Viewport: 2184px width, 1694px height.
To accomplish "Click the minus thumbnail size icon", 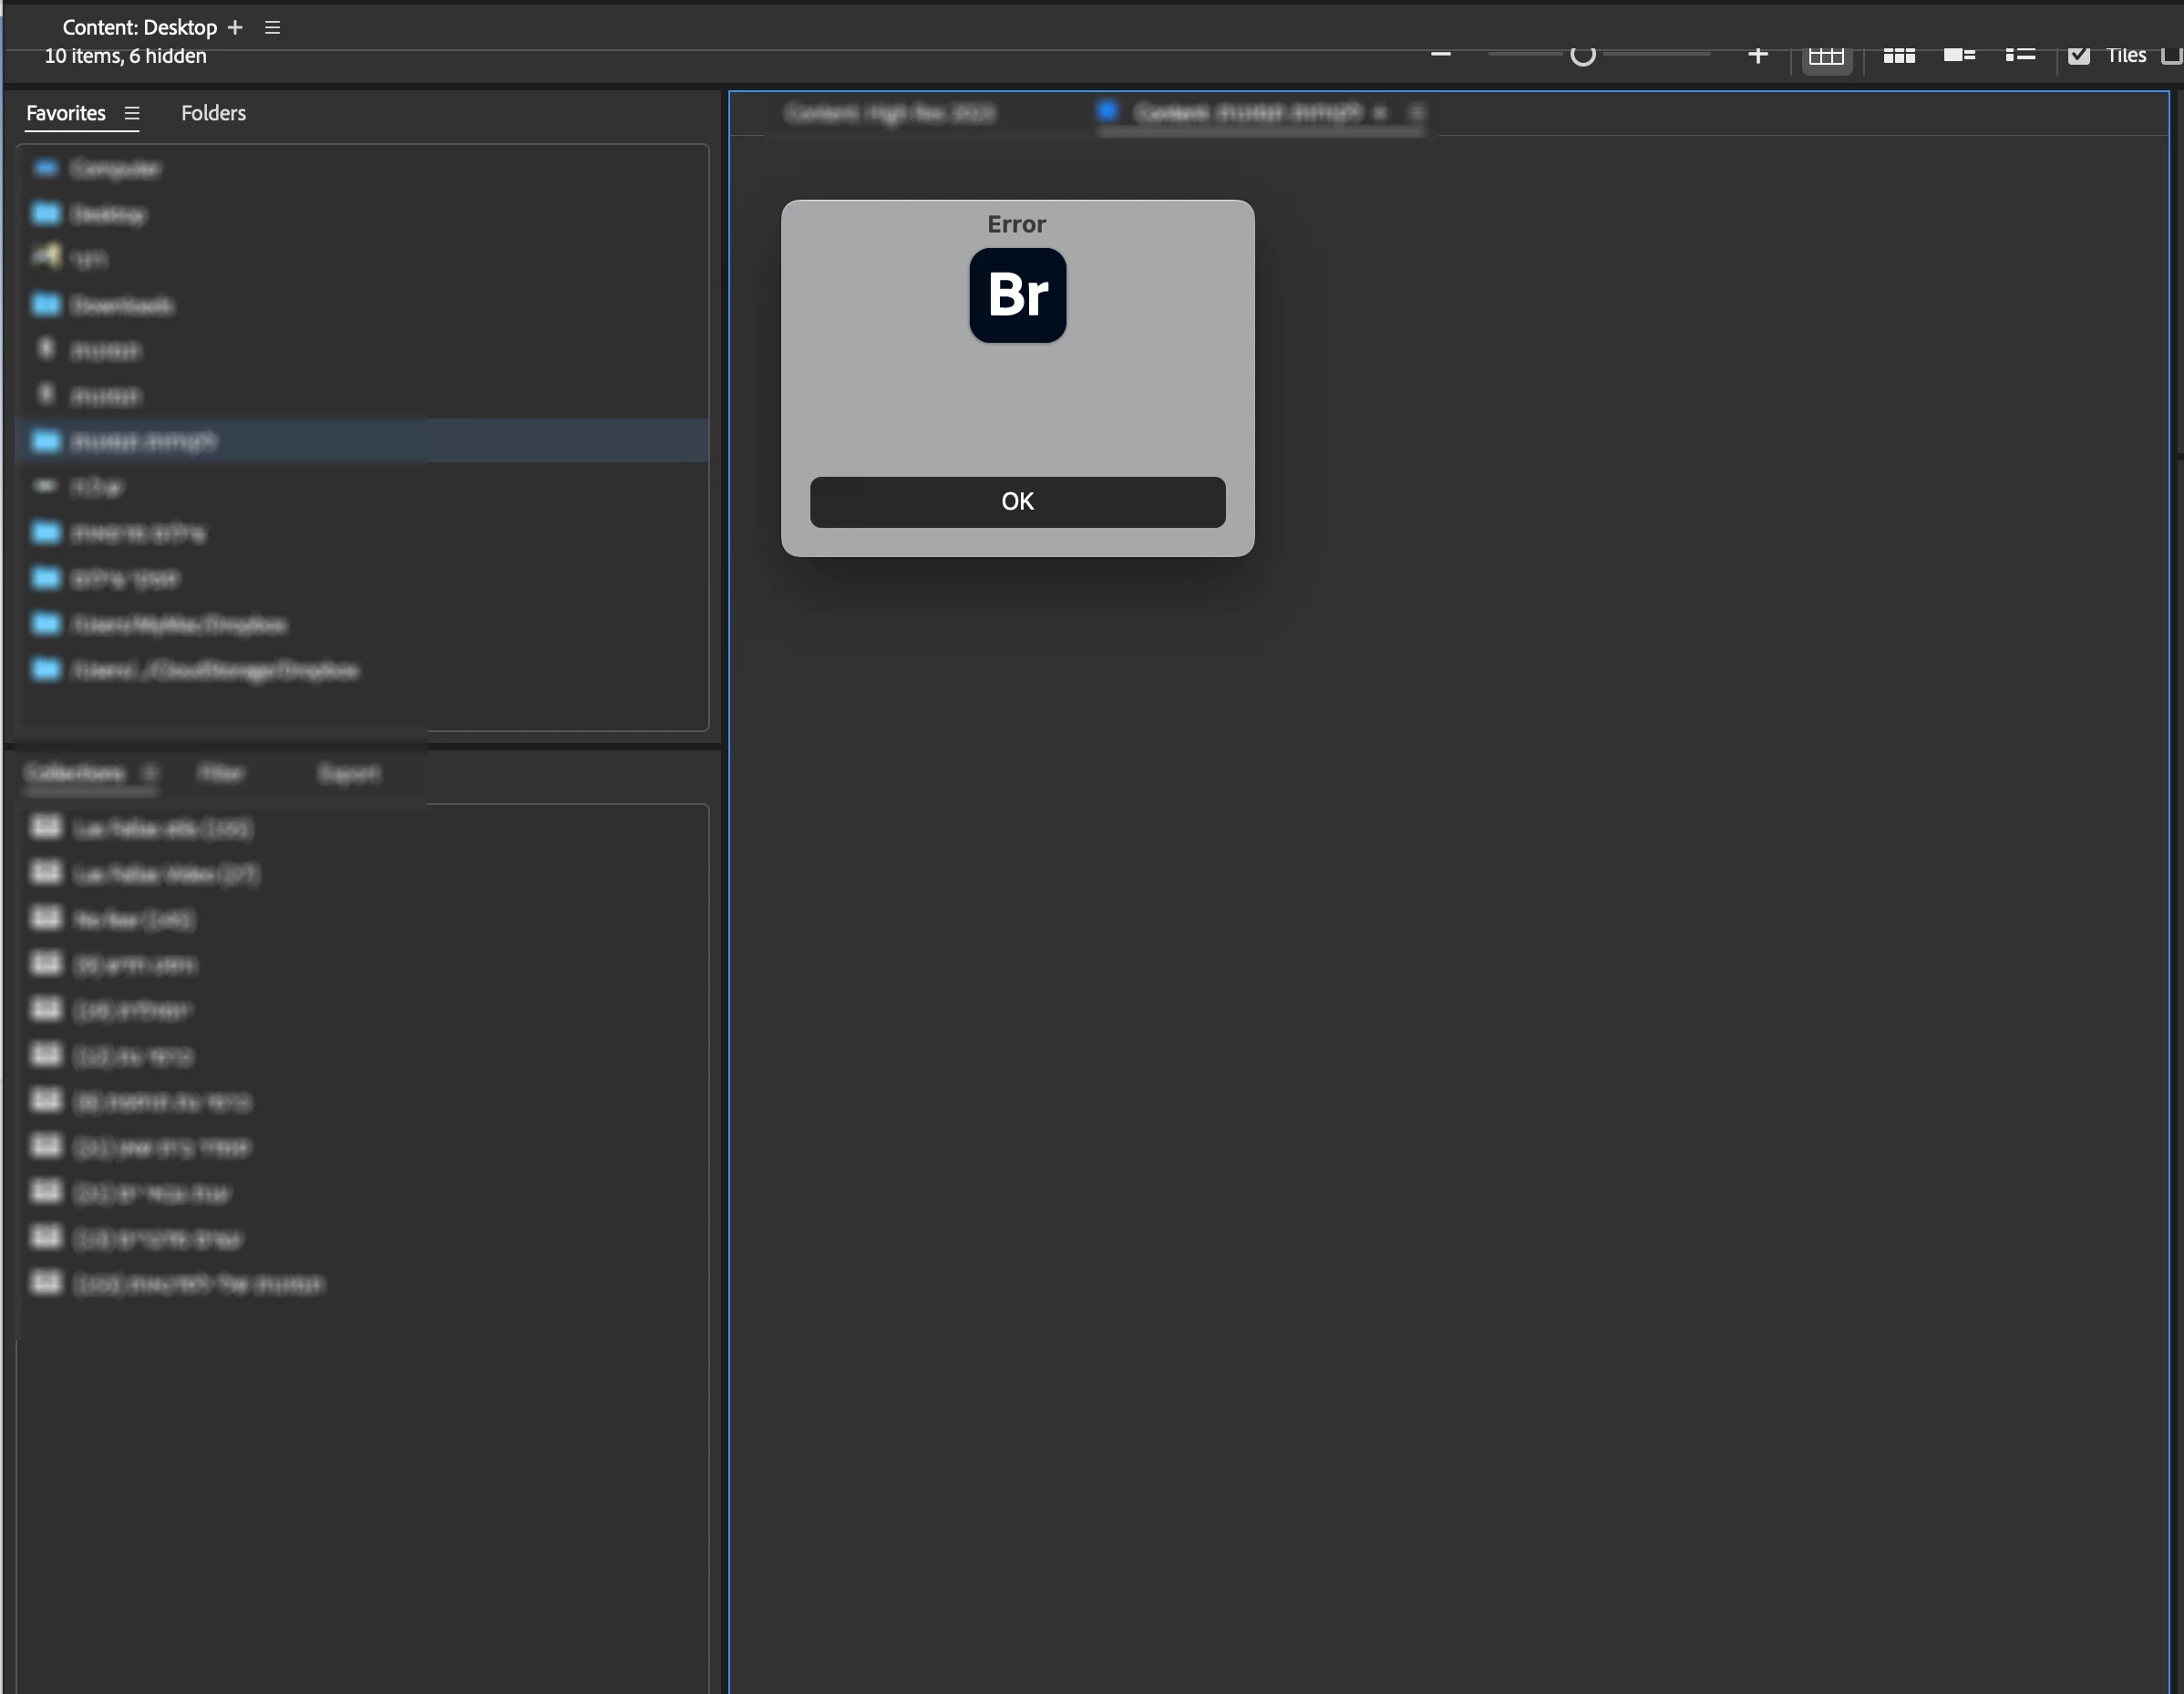I will click(x=1440, y=55).
